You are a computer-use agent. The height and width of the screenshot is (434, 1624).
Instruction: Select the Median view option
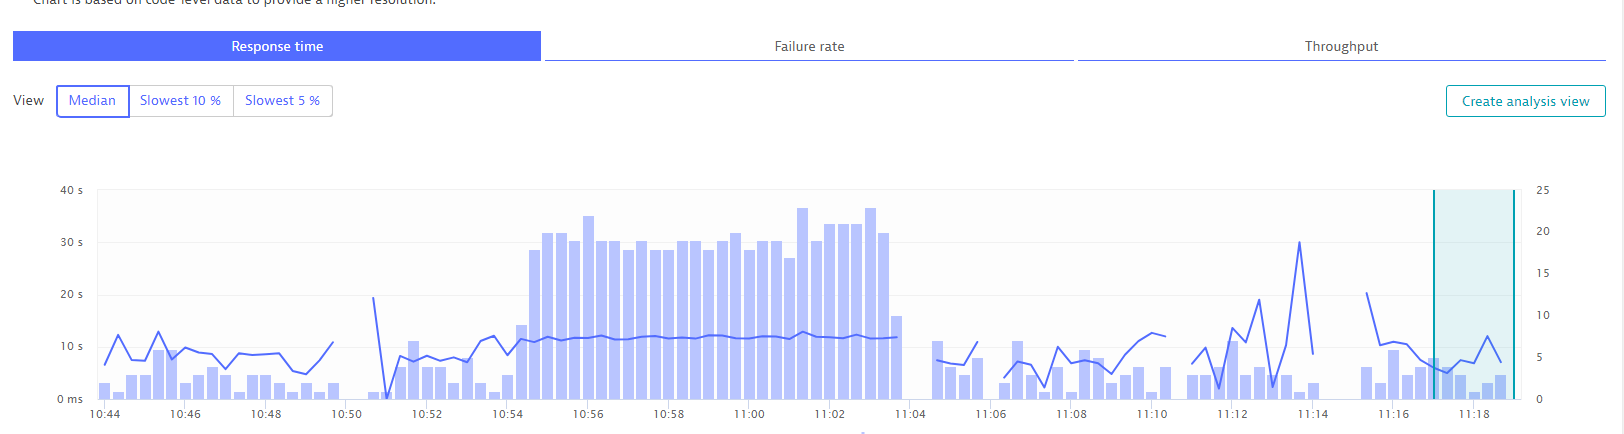[x=92, y=101]
